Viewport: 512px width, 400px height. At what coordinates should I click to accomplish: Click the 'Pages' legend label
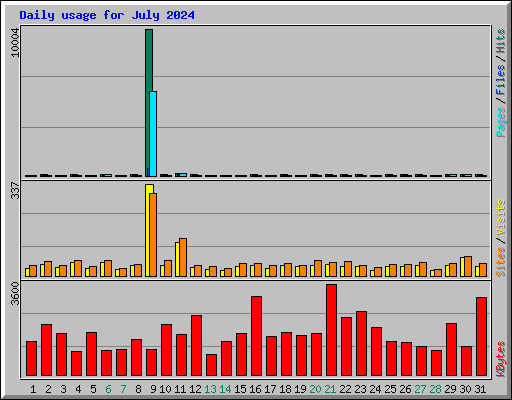500,122
